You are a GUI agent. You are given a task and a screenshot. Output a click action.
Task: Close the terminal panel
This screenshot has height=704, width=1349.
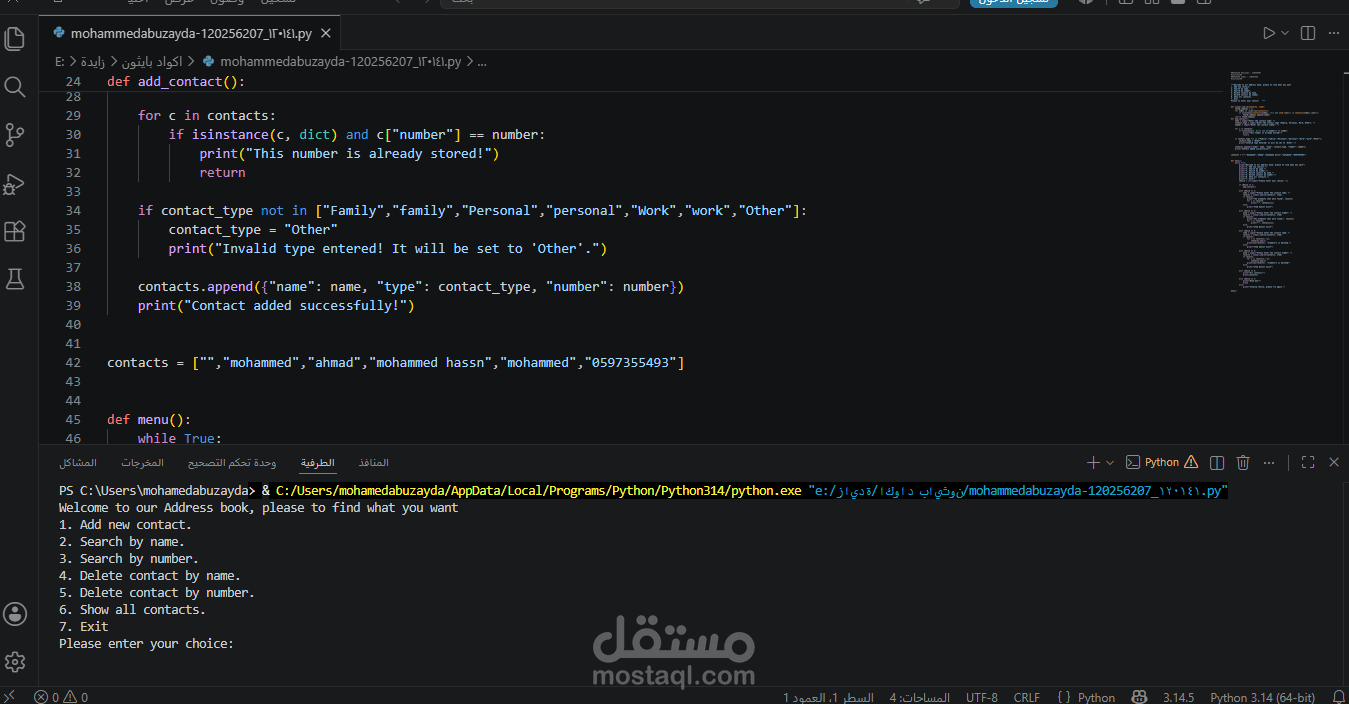point(1334,463)
